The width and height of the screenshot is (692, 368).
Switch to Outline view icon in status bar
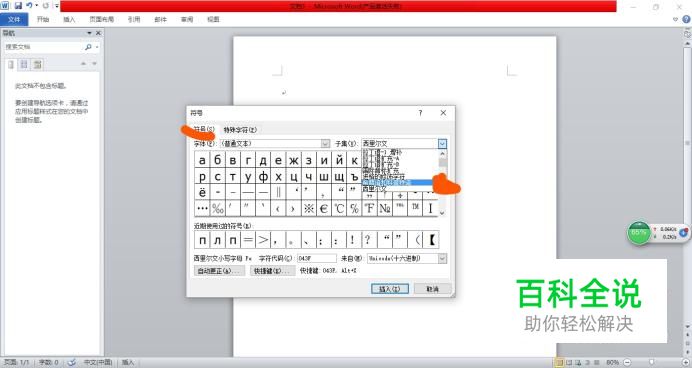click(x=587, y=362)
